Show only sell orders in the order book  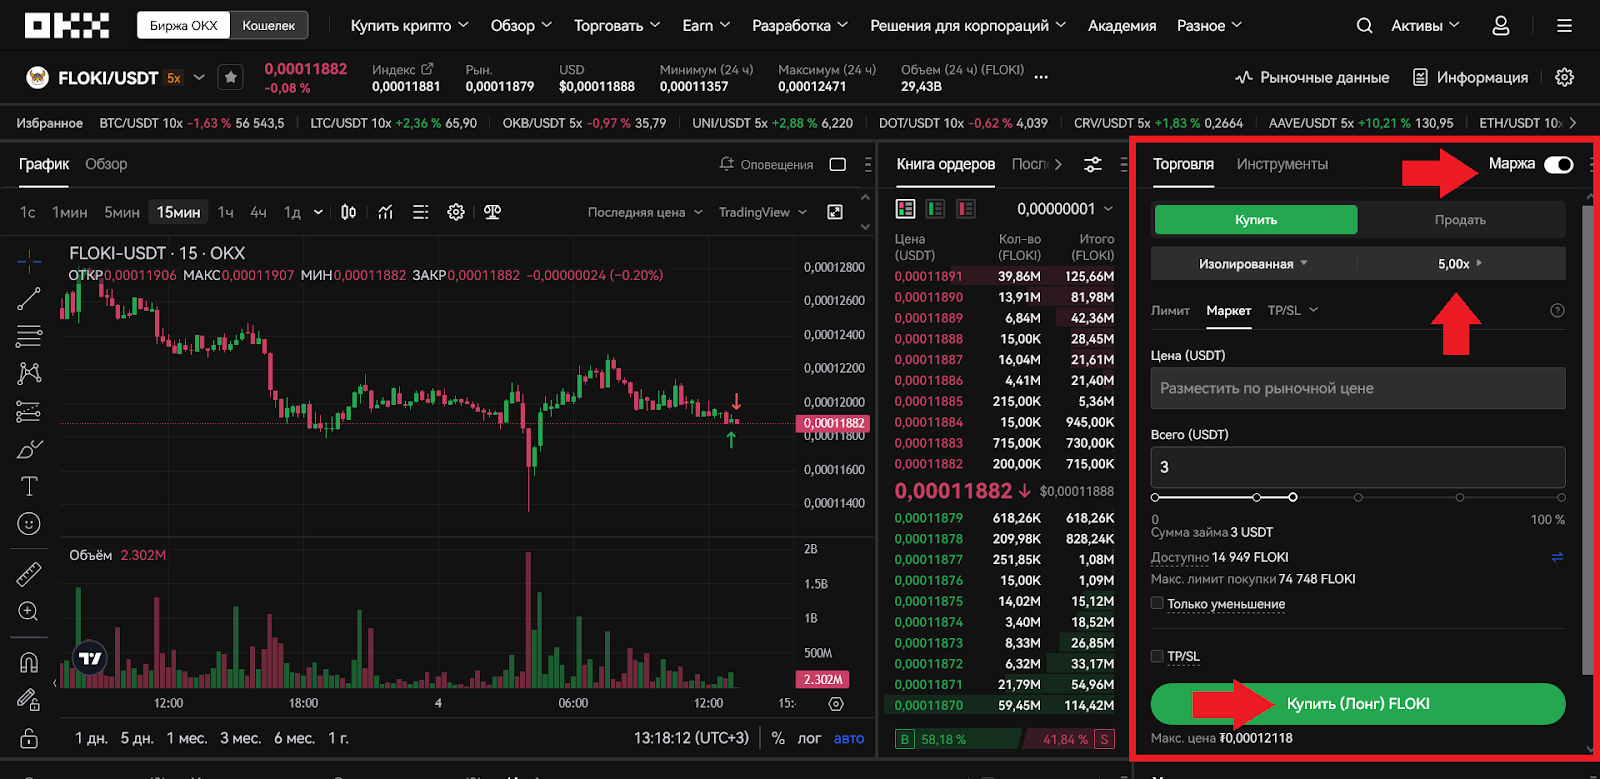[966, 209]
